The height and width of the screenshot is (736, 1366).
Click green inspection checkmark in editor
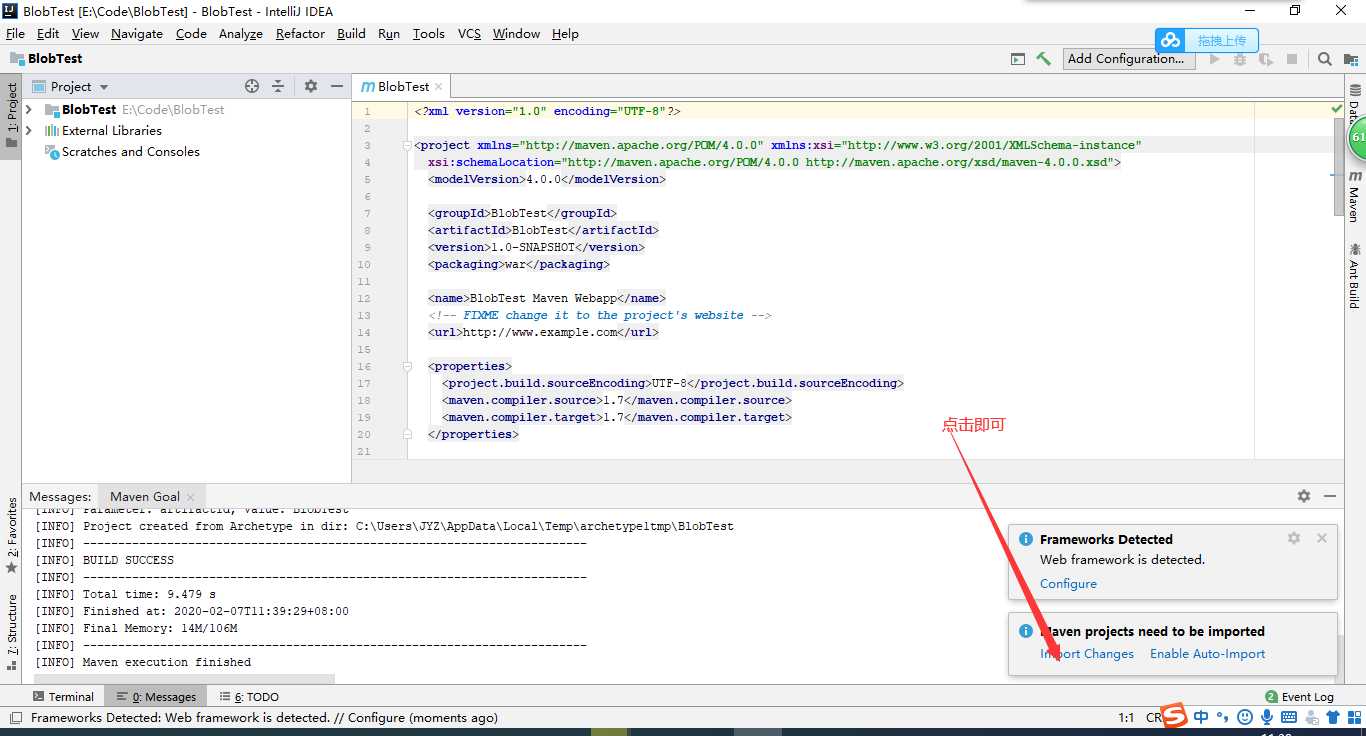click(x=1337, y=108)
